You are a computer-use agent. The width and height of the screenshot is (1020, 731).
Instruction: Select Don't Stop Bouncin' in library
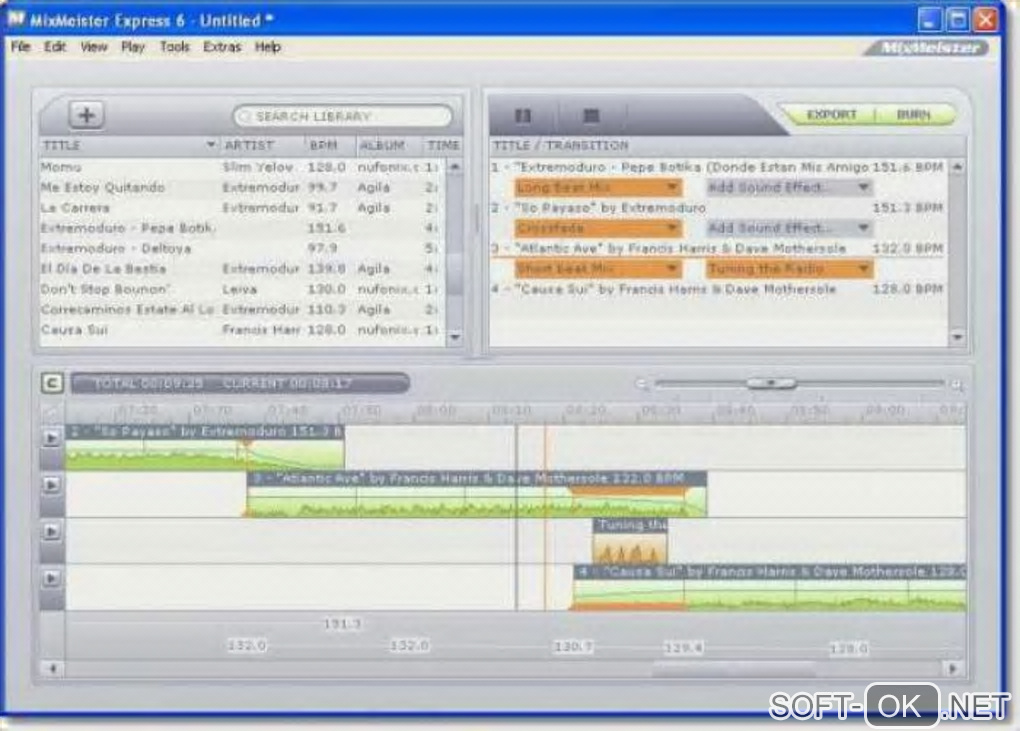(242, 289)
